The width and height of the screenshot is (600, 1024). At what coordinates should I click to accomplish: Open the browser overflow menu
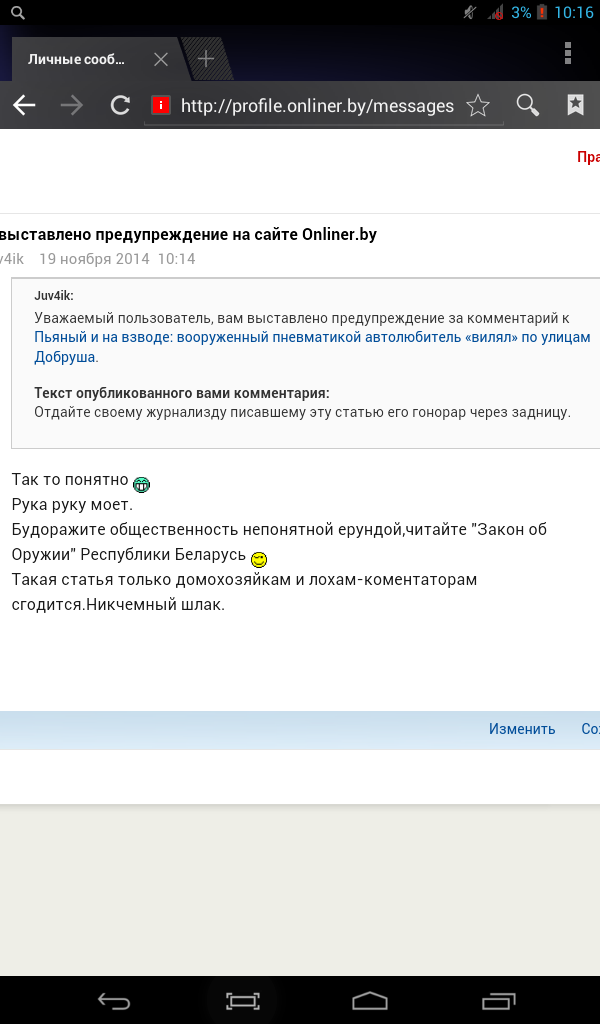pyautogui.click(x=567, y=54)
